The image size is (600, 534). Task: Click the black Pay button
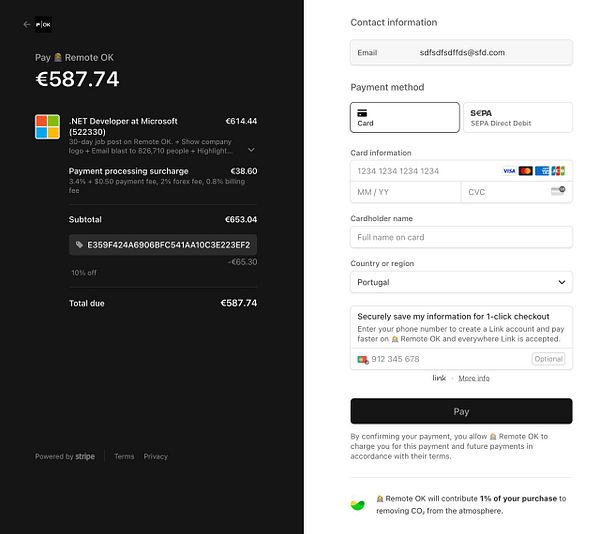click(x=461, y=411)
